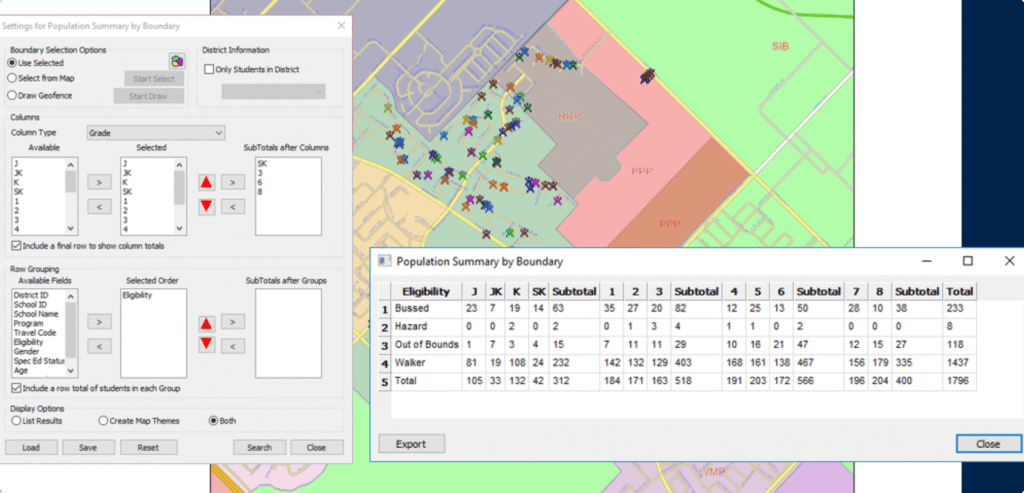1024x493 pixels.
Task: Move selected column up with red arrow
Action: [x=206, y=182]
